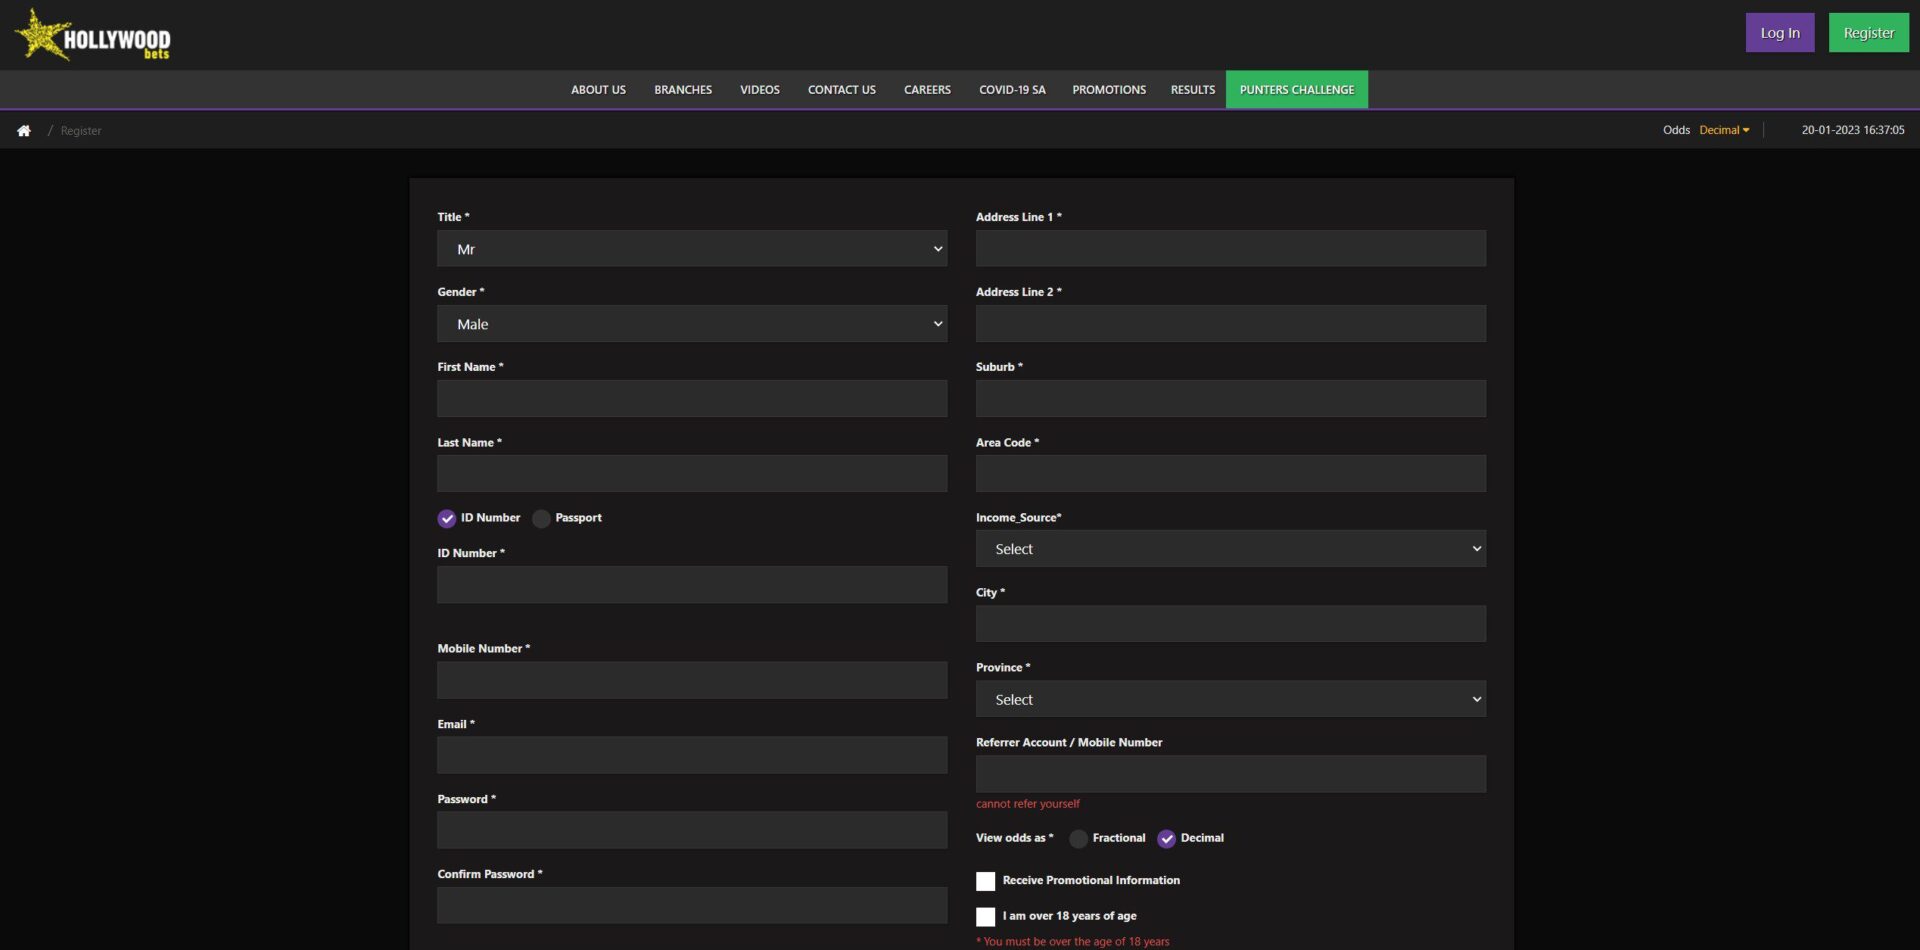Click Register breadcrumb link

pos(81,131)
